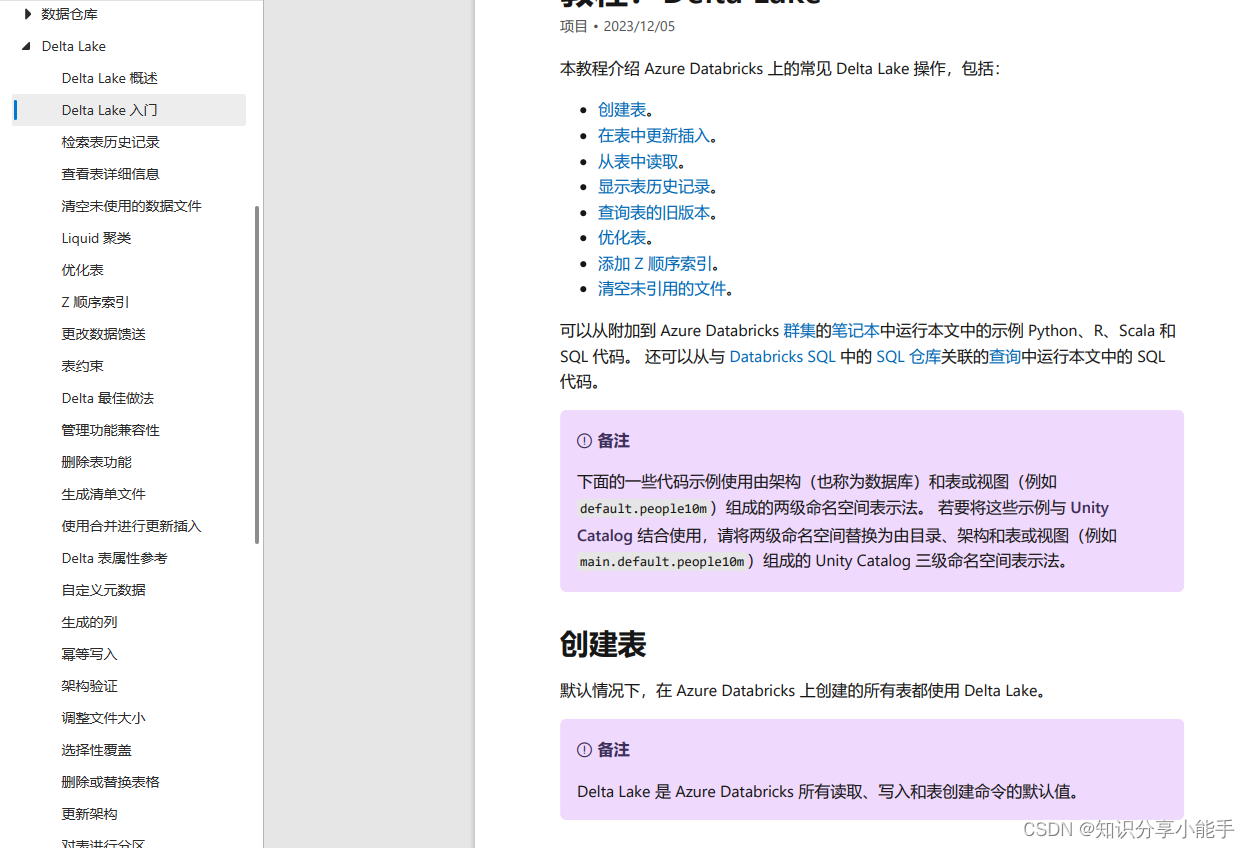Follow the 添加 Z 顺序索引 link
Viewport: 1250px width, 848px height.
point(656,264)
